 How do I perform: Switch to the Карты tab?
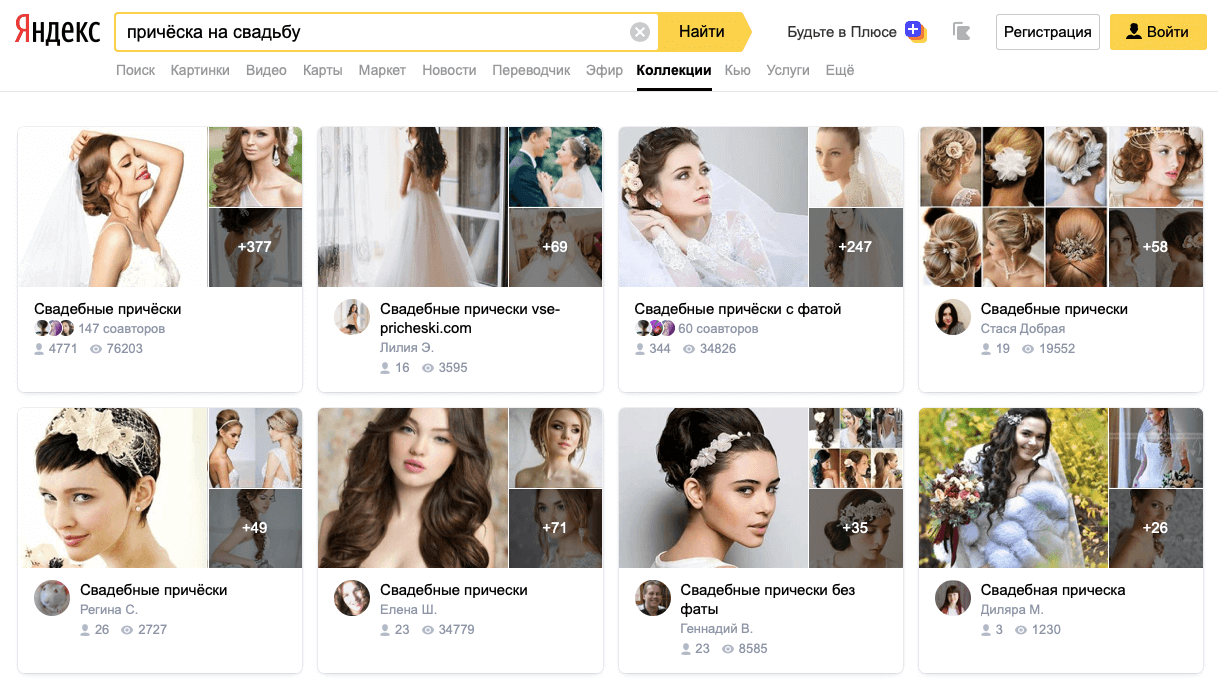323,70
